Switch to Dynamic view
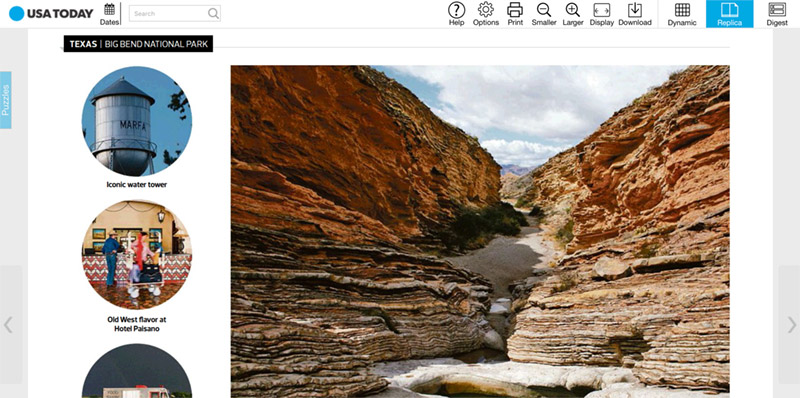Image resolution: width=800 pixels, height=398 pixels. 682,14
